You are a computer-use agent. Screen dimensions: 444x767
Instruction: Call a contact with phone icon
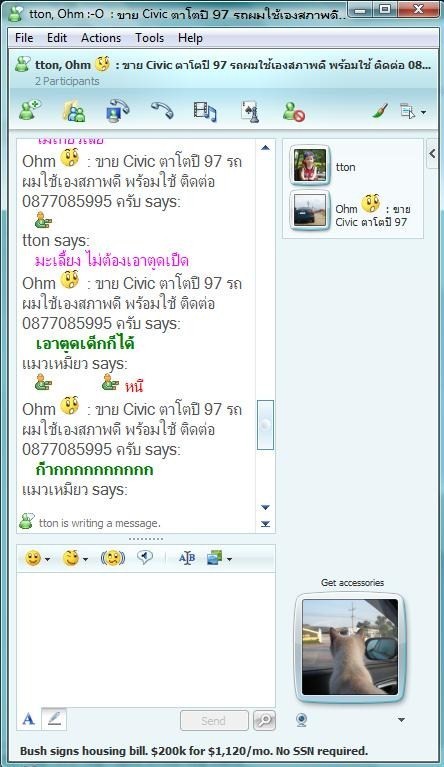(x=162, y=111)
